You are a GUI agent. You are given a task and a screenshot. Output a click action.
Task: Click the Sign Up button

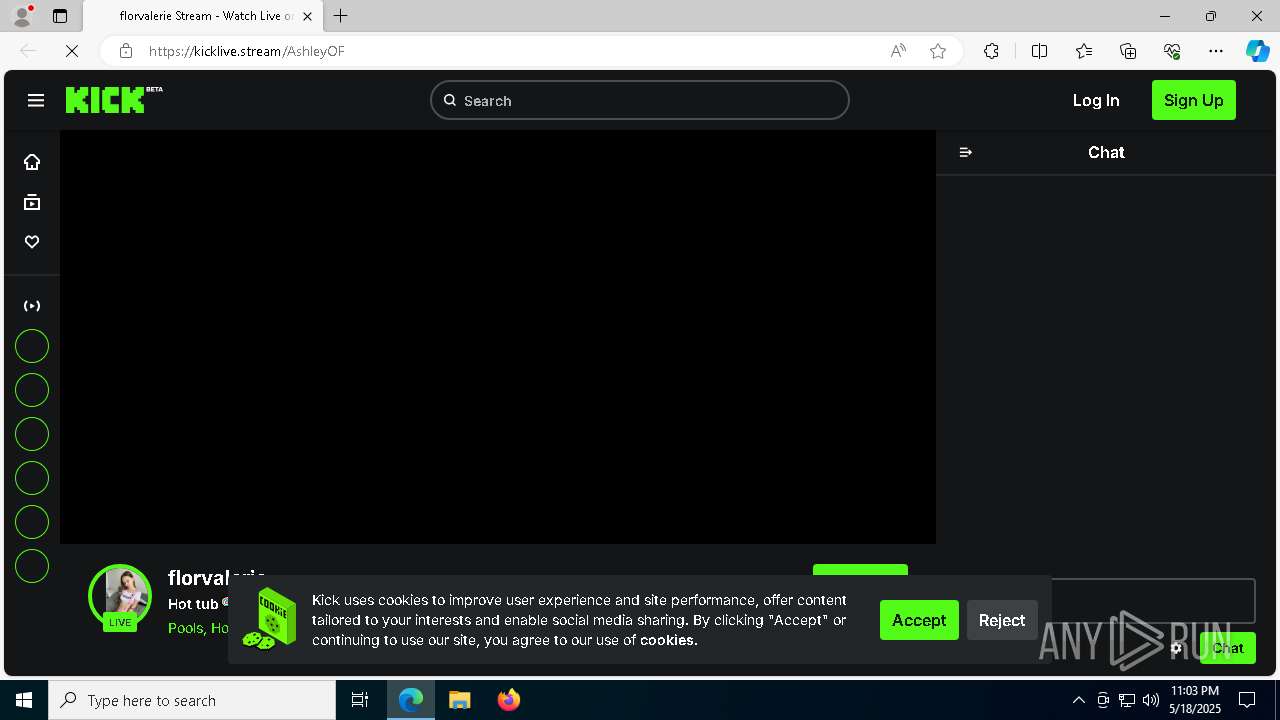point(1194,100)
